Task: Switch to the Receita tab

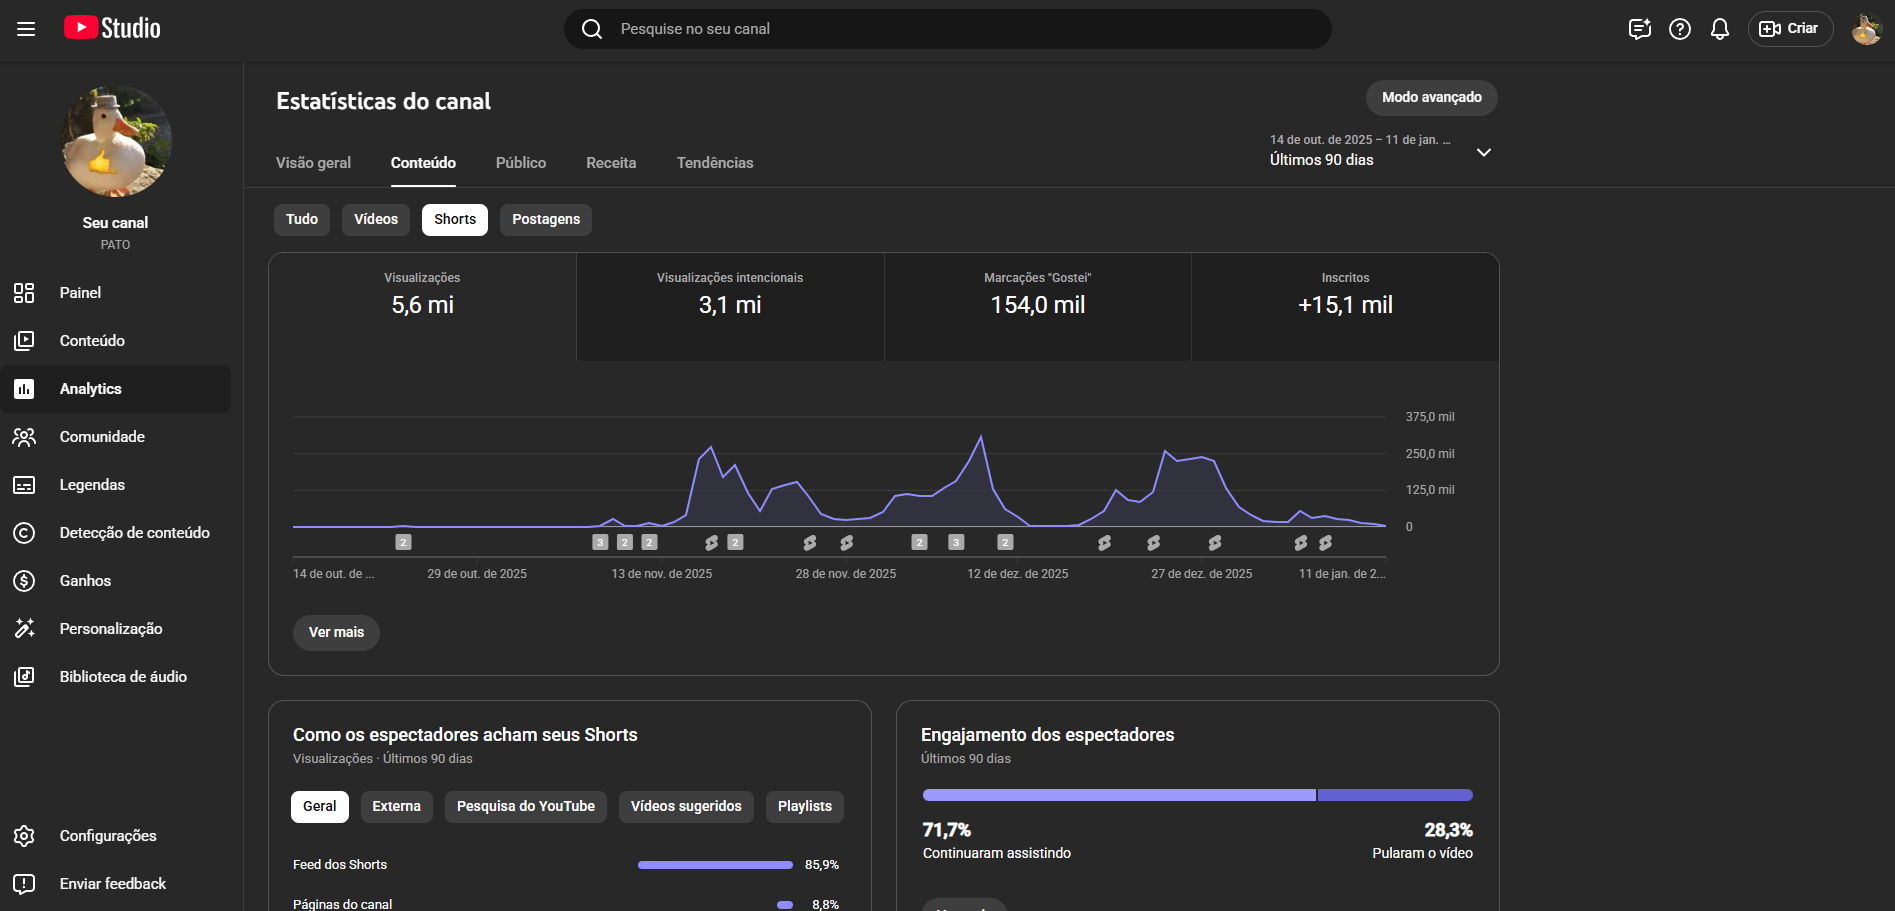Action: [610, 163]
